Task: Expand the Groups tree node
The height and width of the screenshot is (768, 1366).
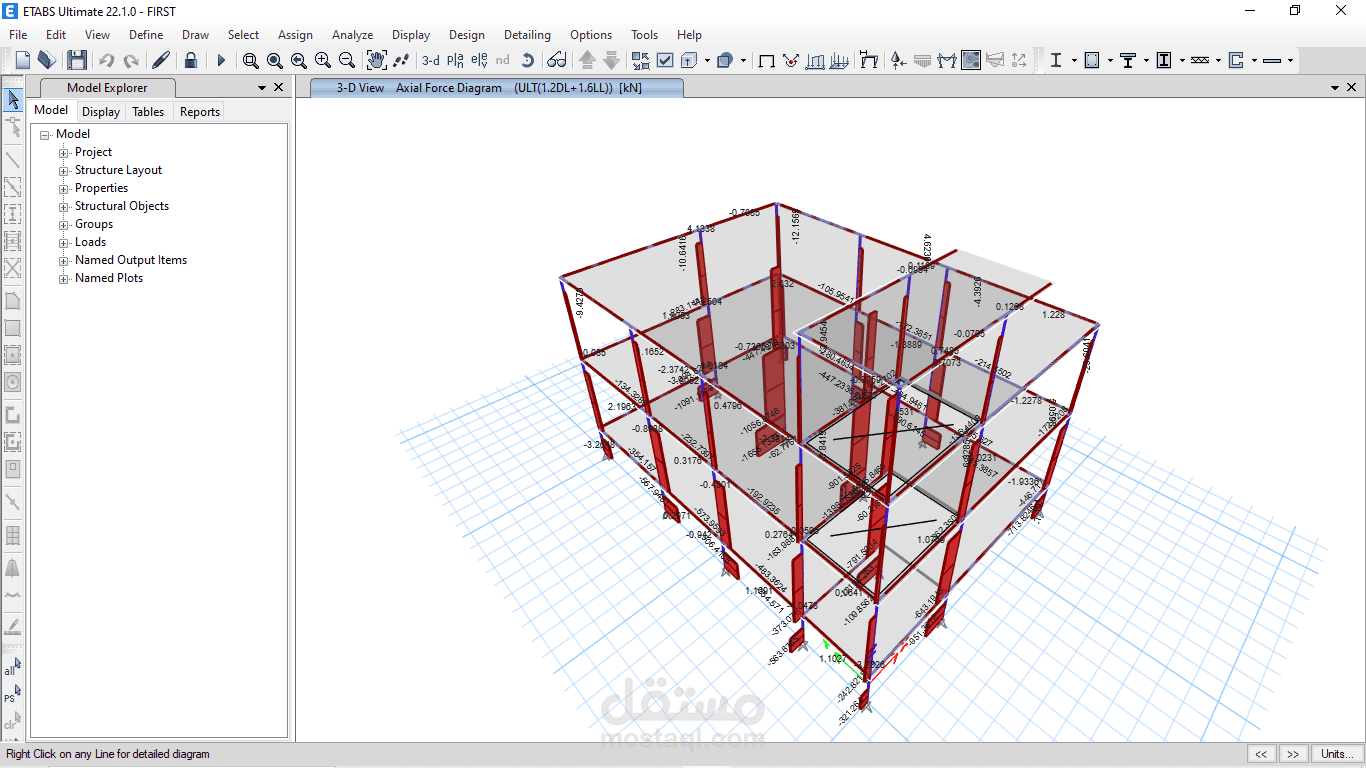Action: (x=64, y=225)
